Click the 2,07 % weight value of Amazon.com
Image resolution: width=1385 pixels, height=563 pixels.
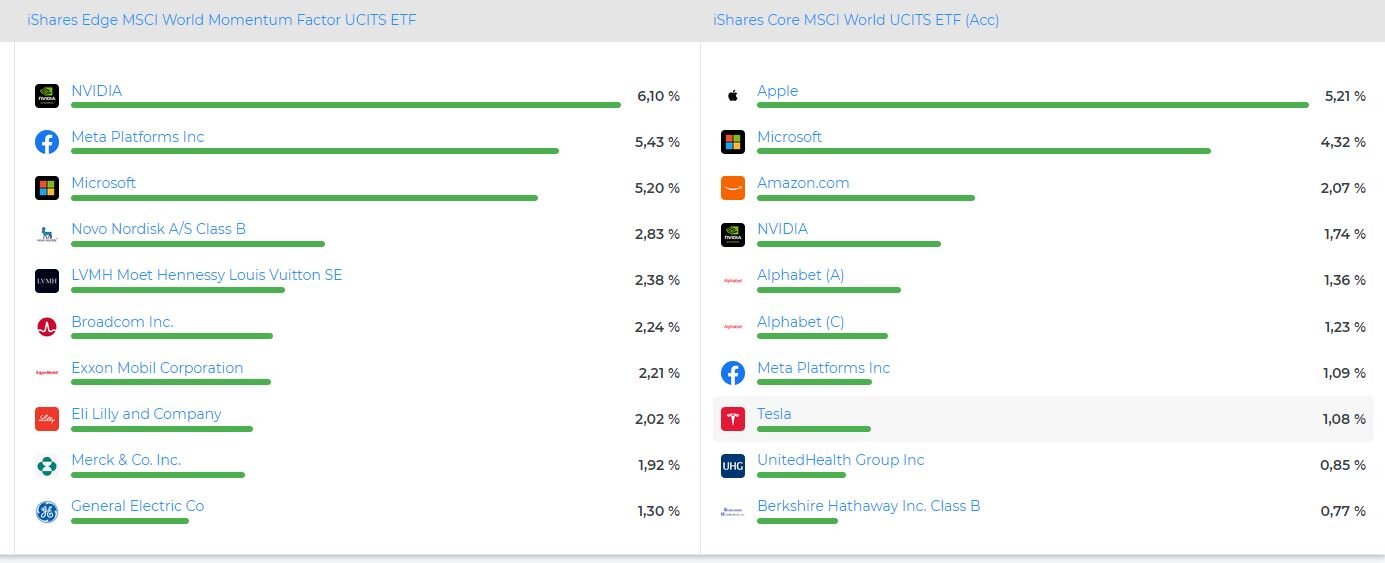tap(1343, 189)
